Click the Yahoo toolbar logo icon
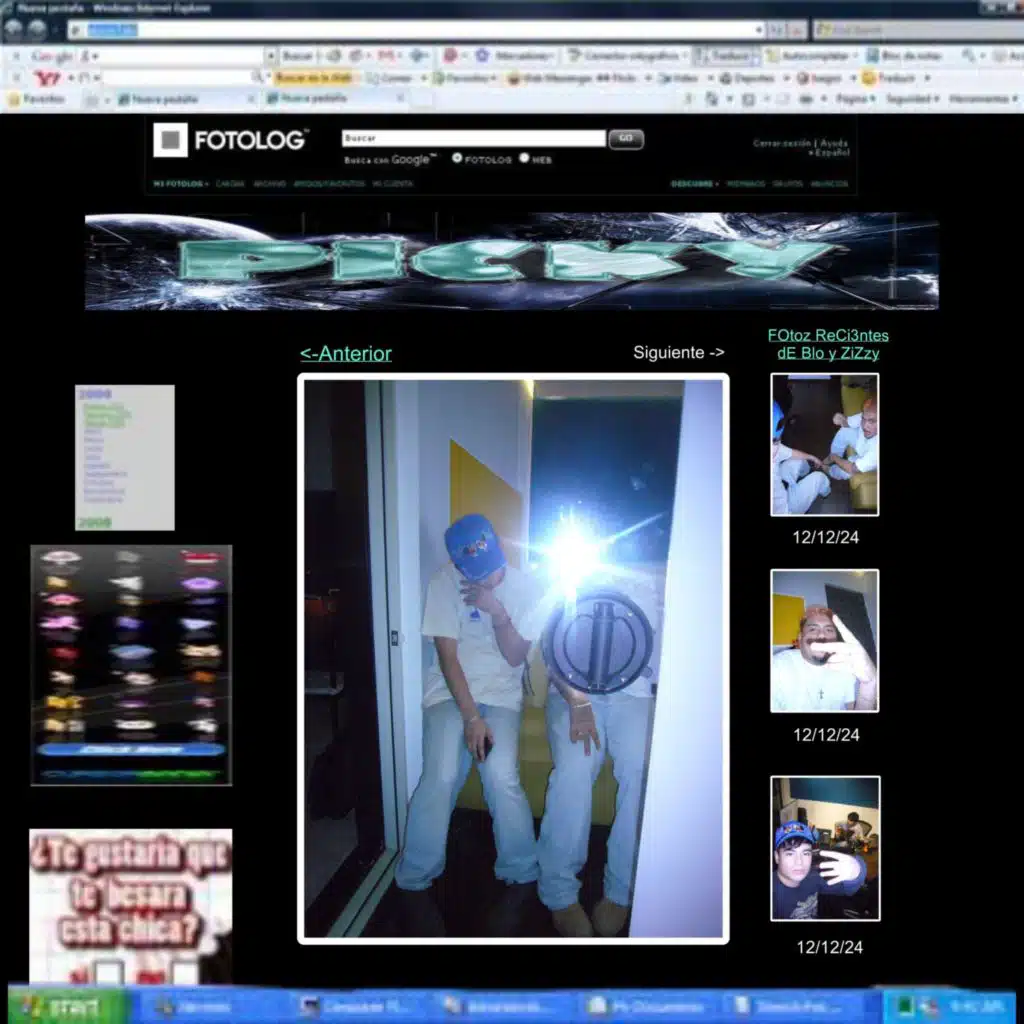 [47, 78]
